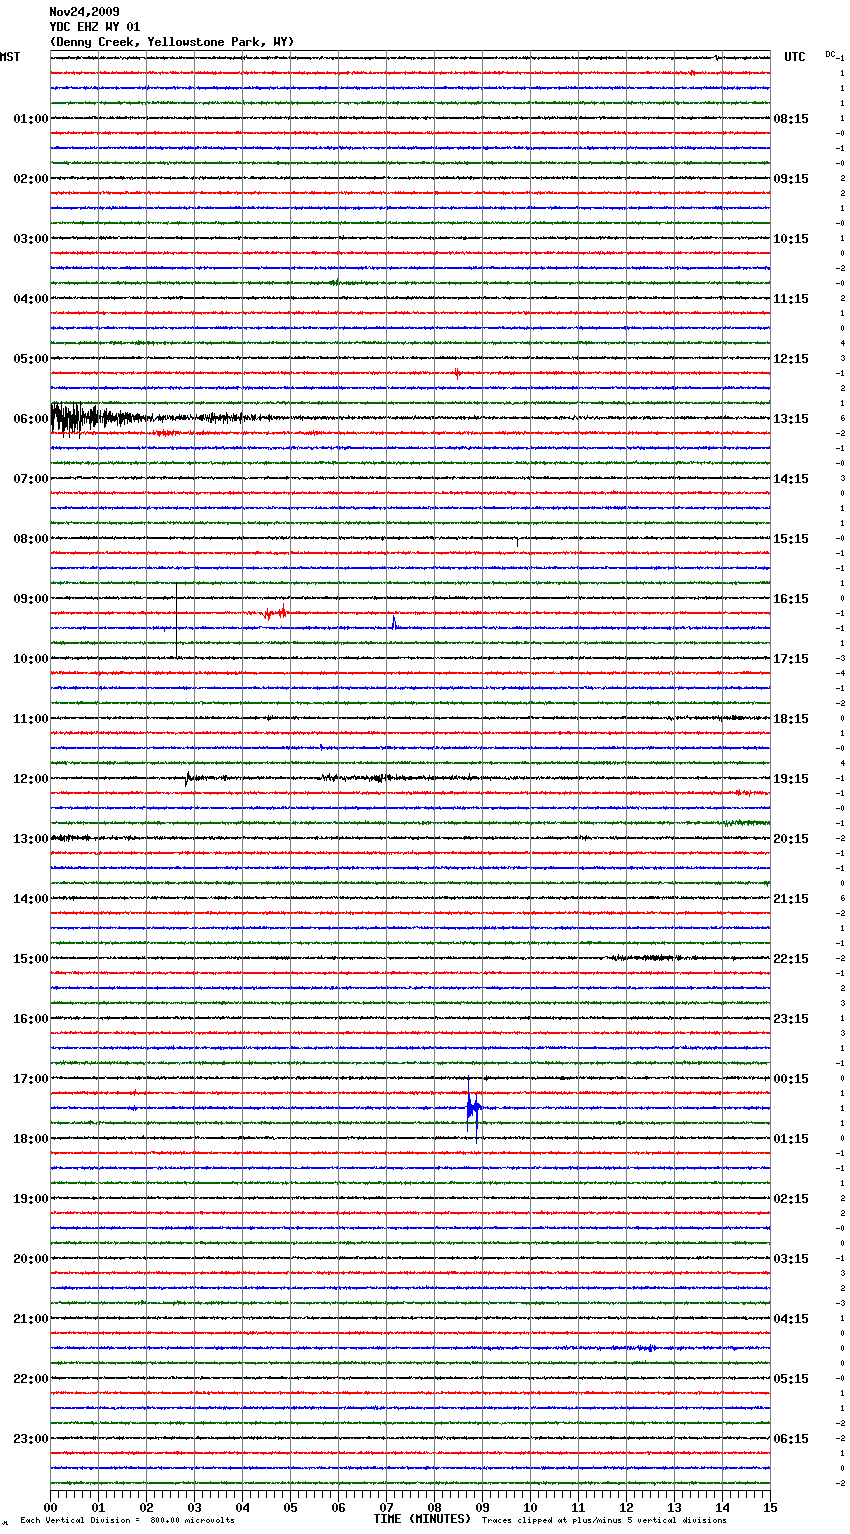This screenshot has width=850, height=1534.
Task: Select the 08:00 MST hour label
Action: [31, 539]
